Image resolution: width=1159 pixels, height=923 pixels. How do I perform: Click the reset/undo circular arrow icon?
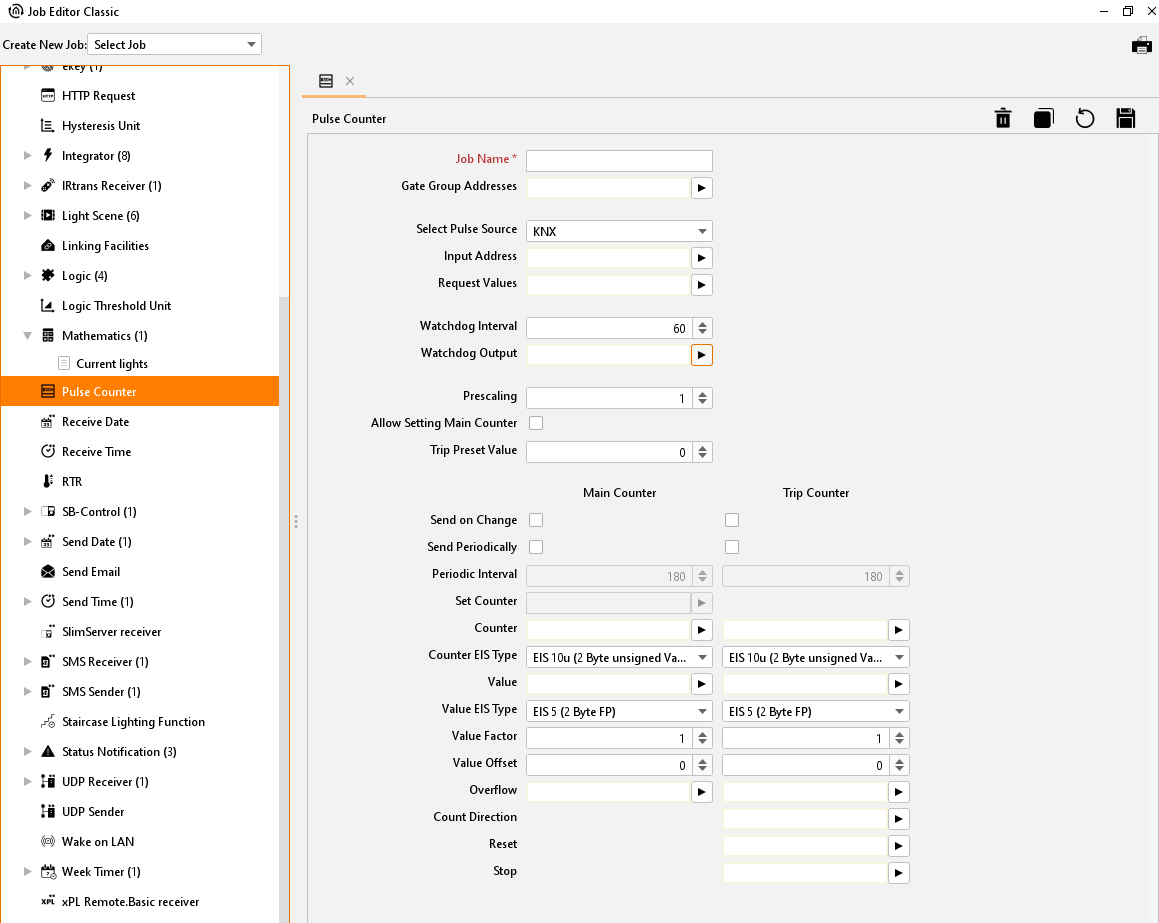pyautogui.click(x=1085, y=119)
